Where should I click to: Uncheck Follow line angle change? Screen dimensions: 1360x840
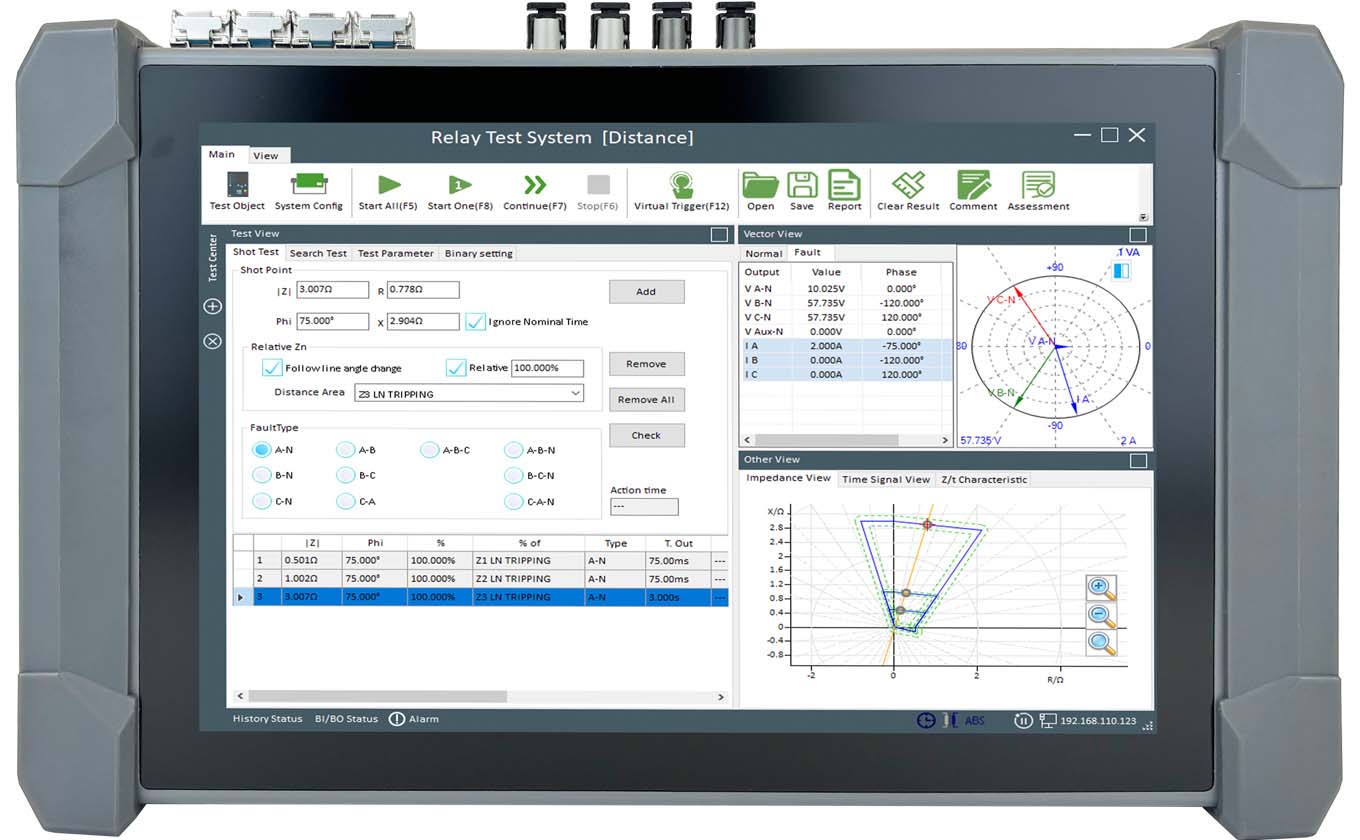272,368
